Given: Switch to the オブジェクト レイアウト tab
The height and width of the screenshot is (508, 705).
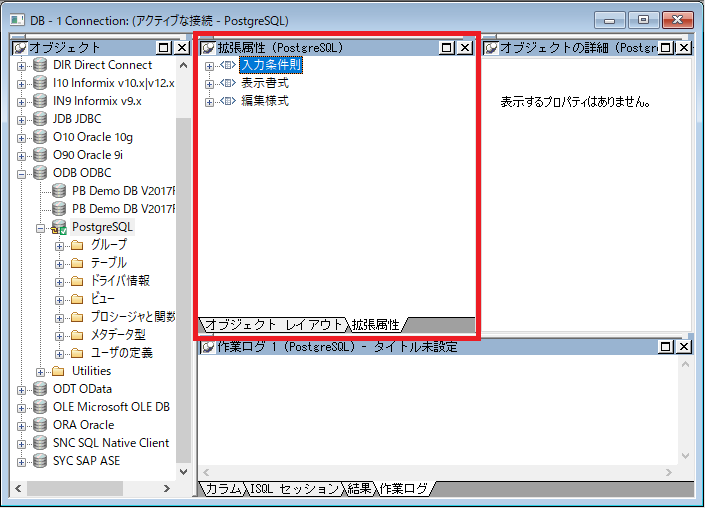Looking at the screenshot, I should click(x=272, y=325).
